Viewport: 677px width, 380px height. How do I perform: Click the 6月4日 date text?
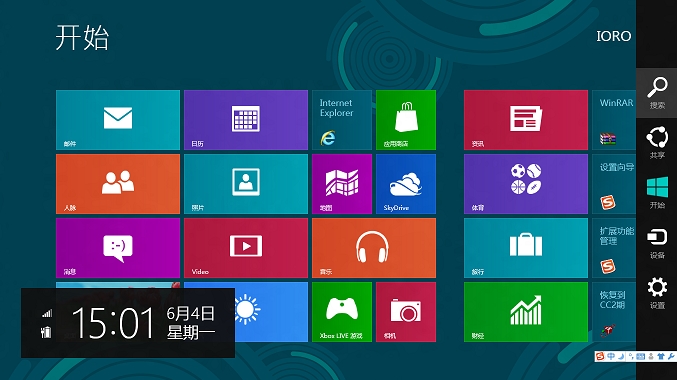[190, 313]
